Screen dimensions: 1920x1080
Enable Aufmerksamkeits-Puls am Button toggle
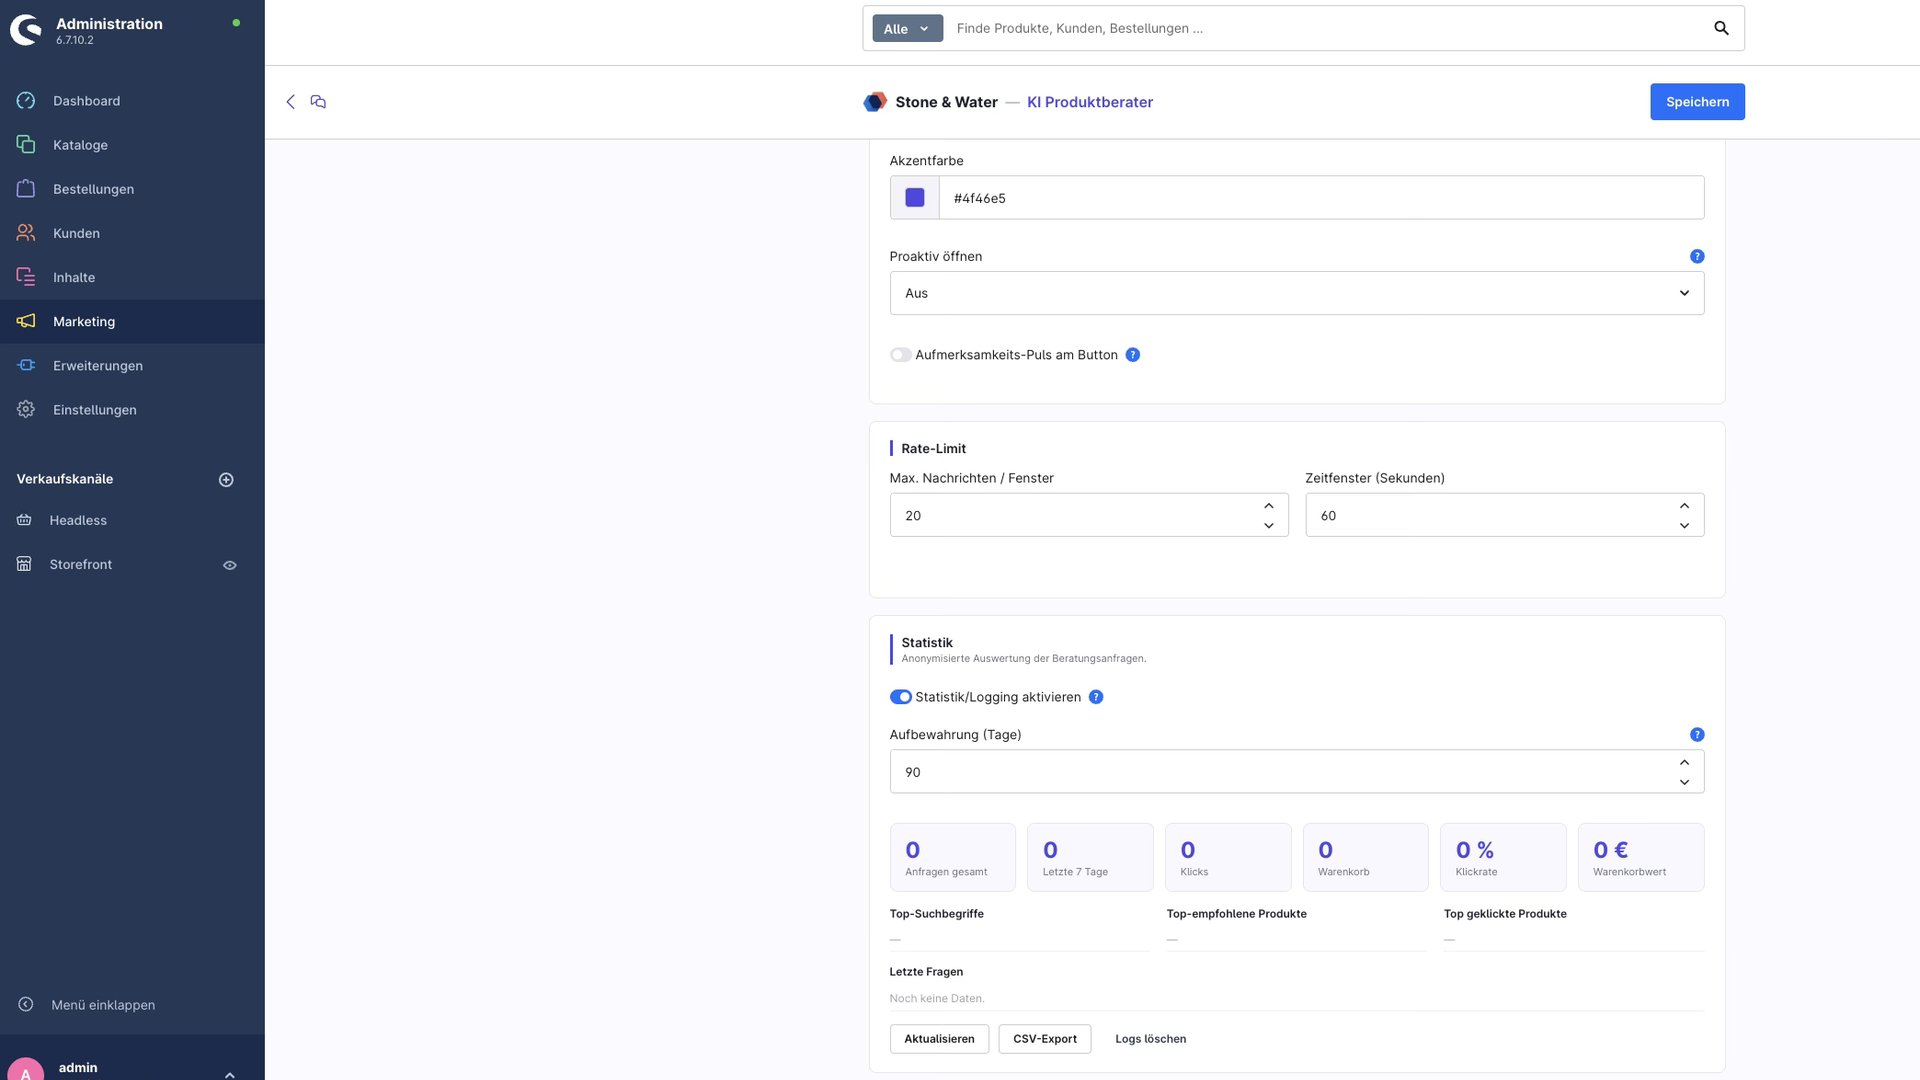coord(900,355)
